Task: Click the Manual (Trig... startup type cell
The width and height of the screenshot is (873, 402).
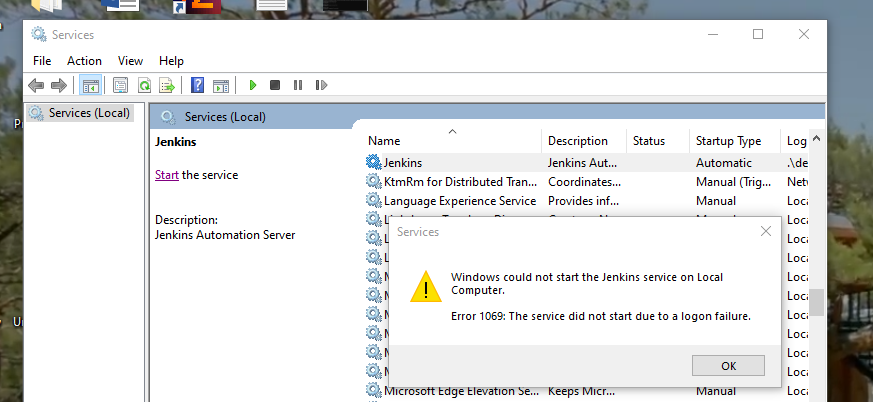Action: 733,182
